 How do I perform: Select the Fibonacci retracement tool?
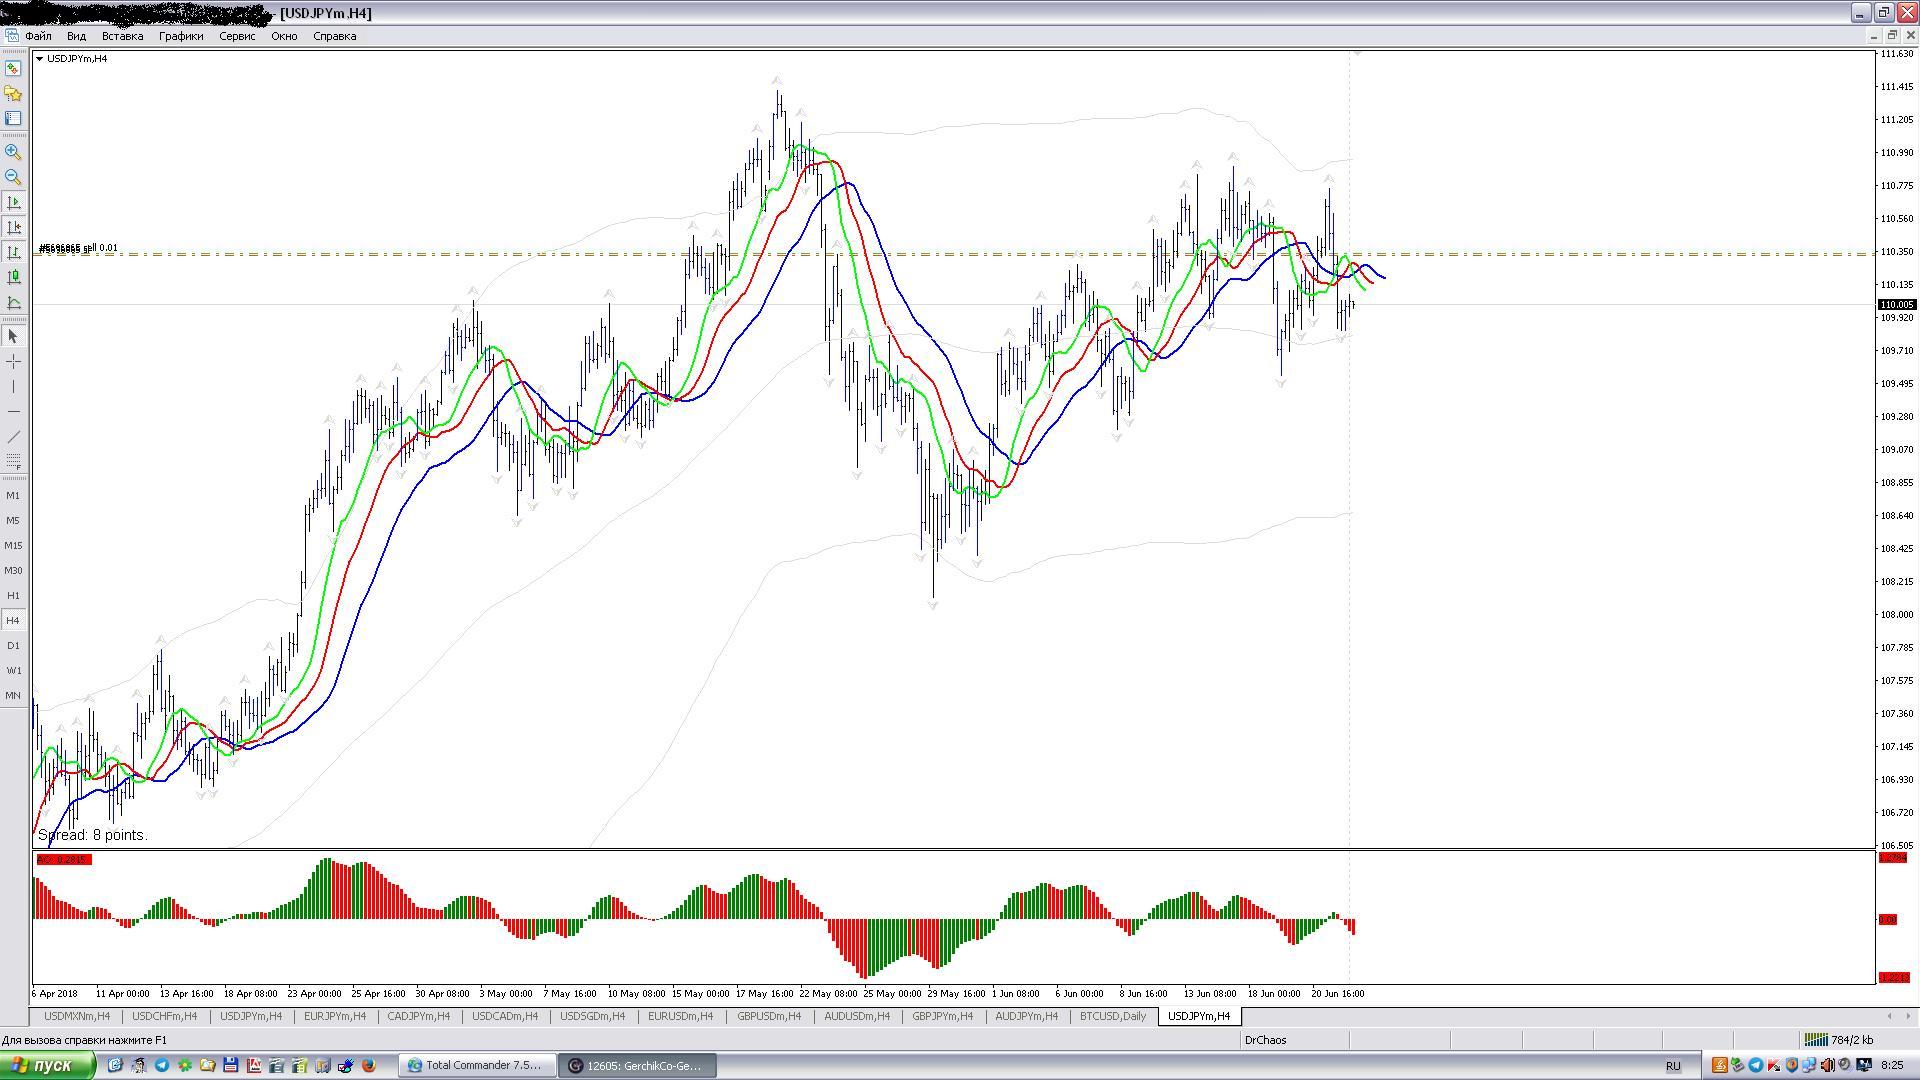point(13,461)
